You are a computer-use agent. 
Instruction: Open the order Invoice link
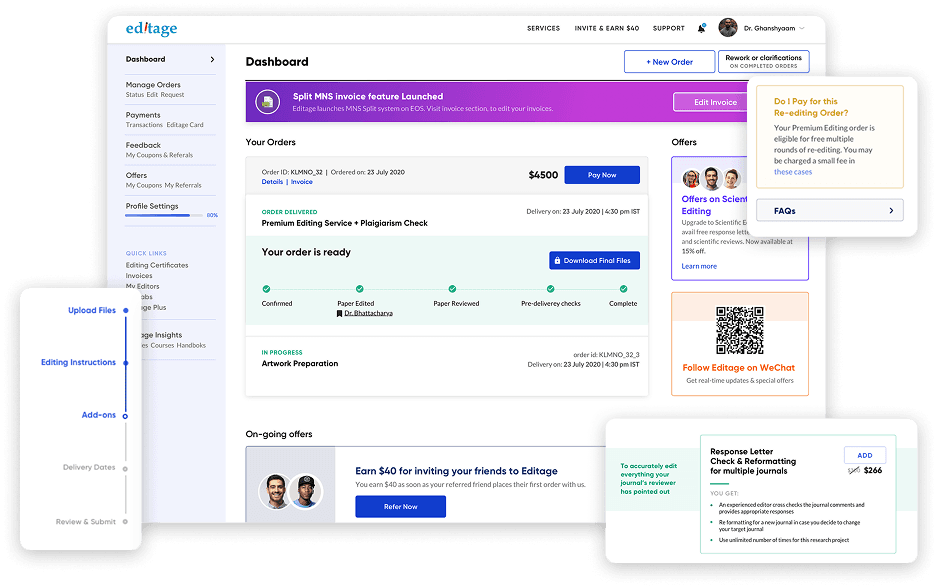pos(302,182)
